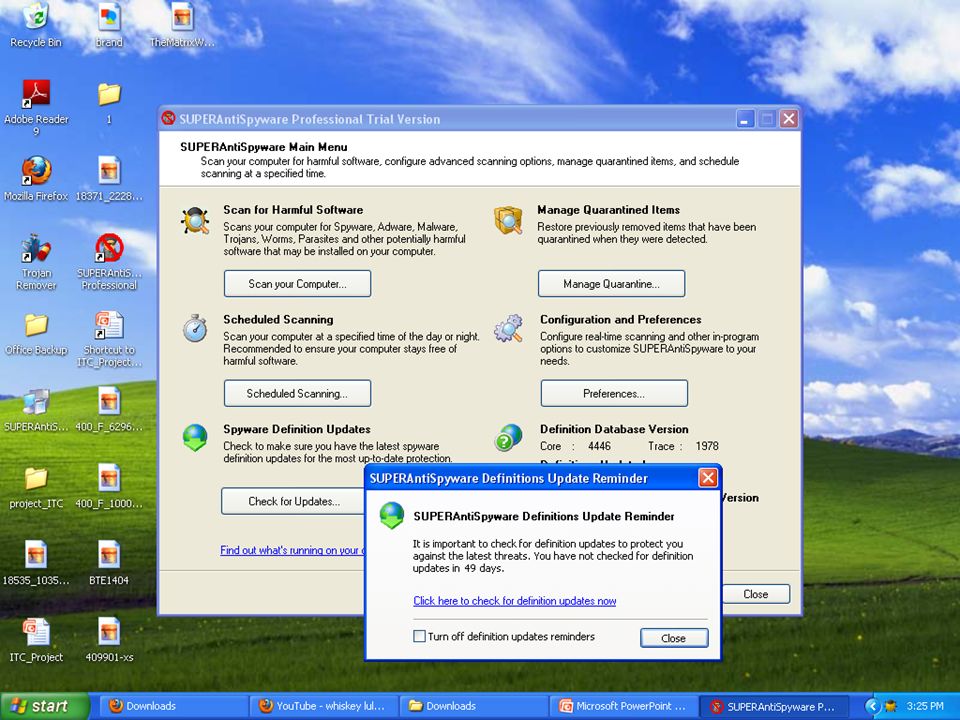The image size is (960, 720).
Task: Click the Spyware Definition Updates globe icon
Action: tap(195, 438)
